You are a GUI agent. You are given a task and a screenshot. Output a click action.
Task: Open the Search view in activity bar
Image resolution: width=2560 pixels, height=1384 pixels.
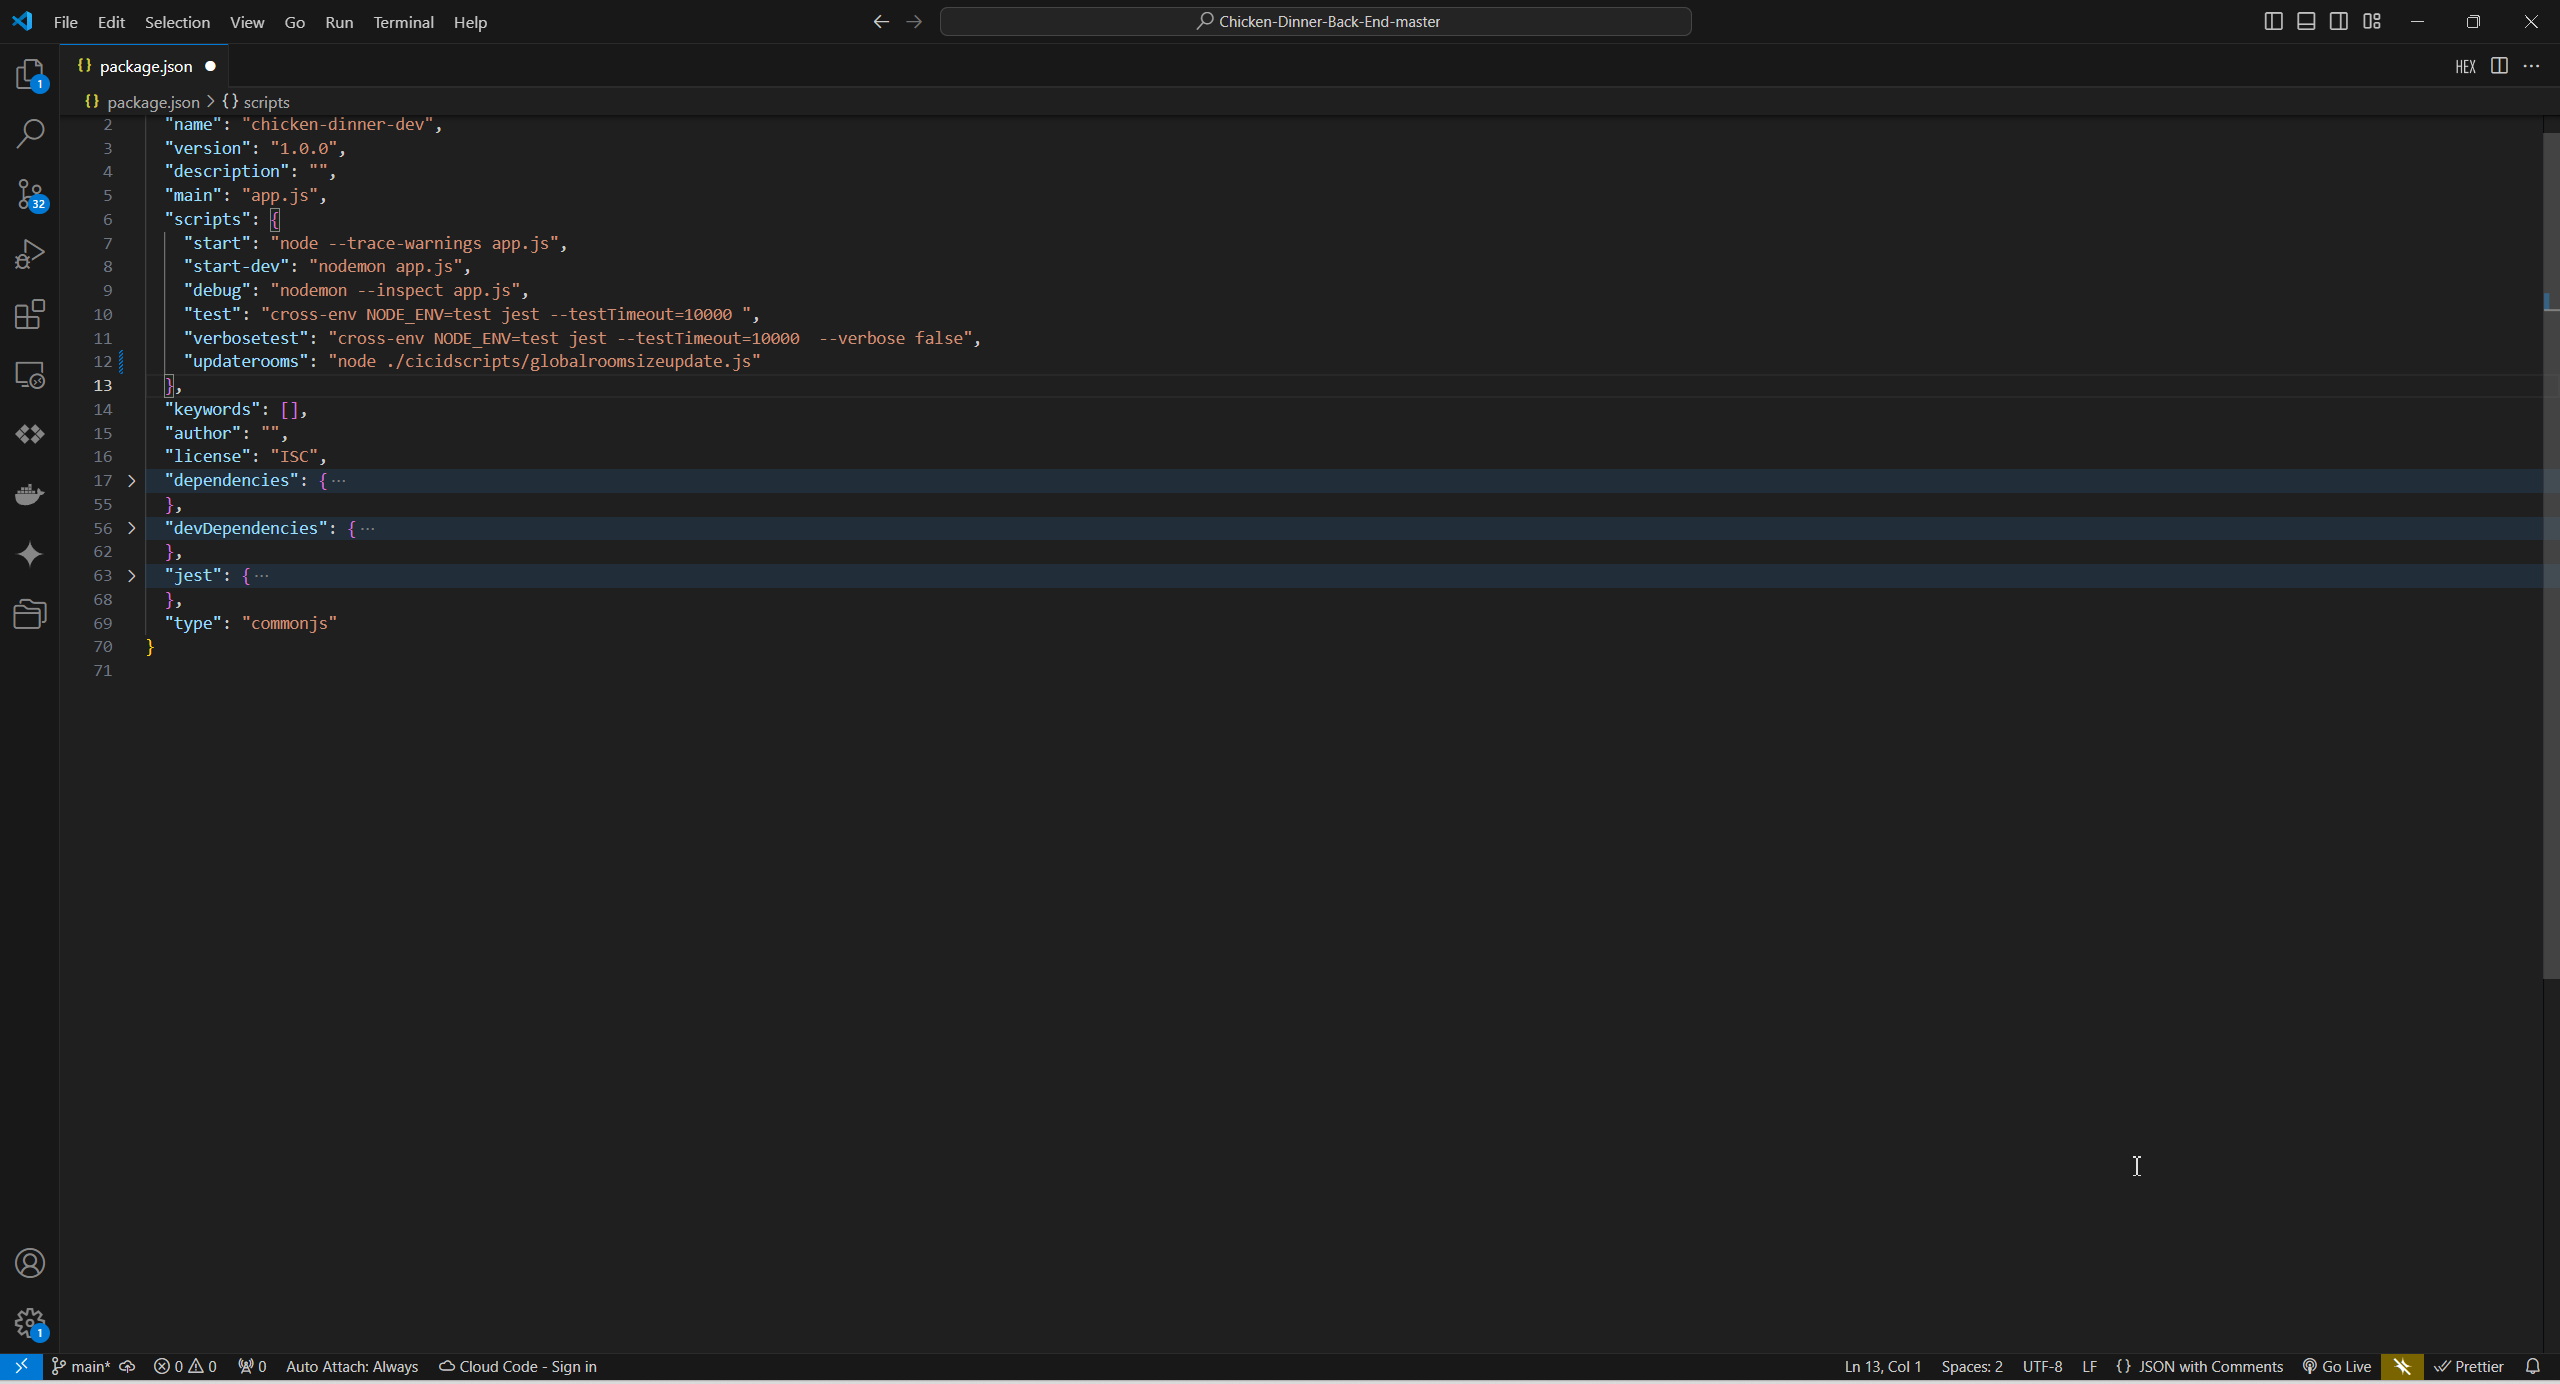click(x=30, y=134)
